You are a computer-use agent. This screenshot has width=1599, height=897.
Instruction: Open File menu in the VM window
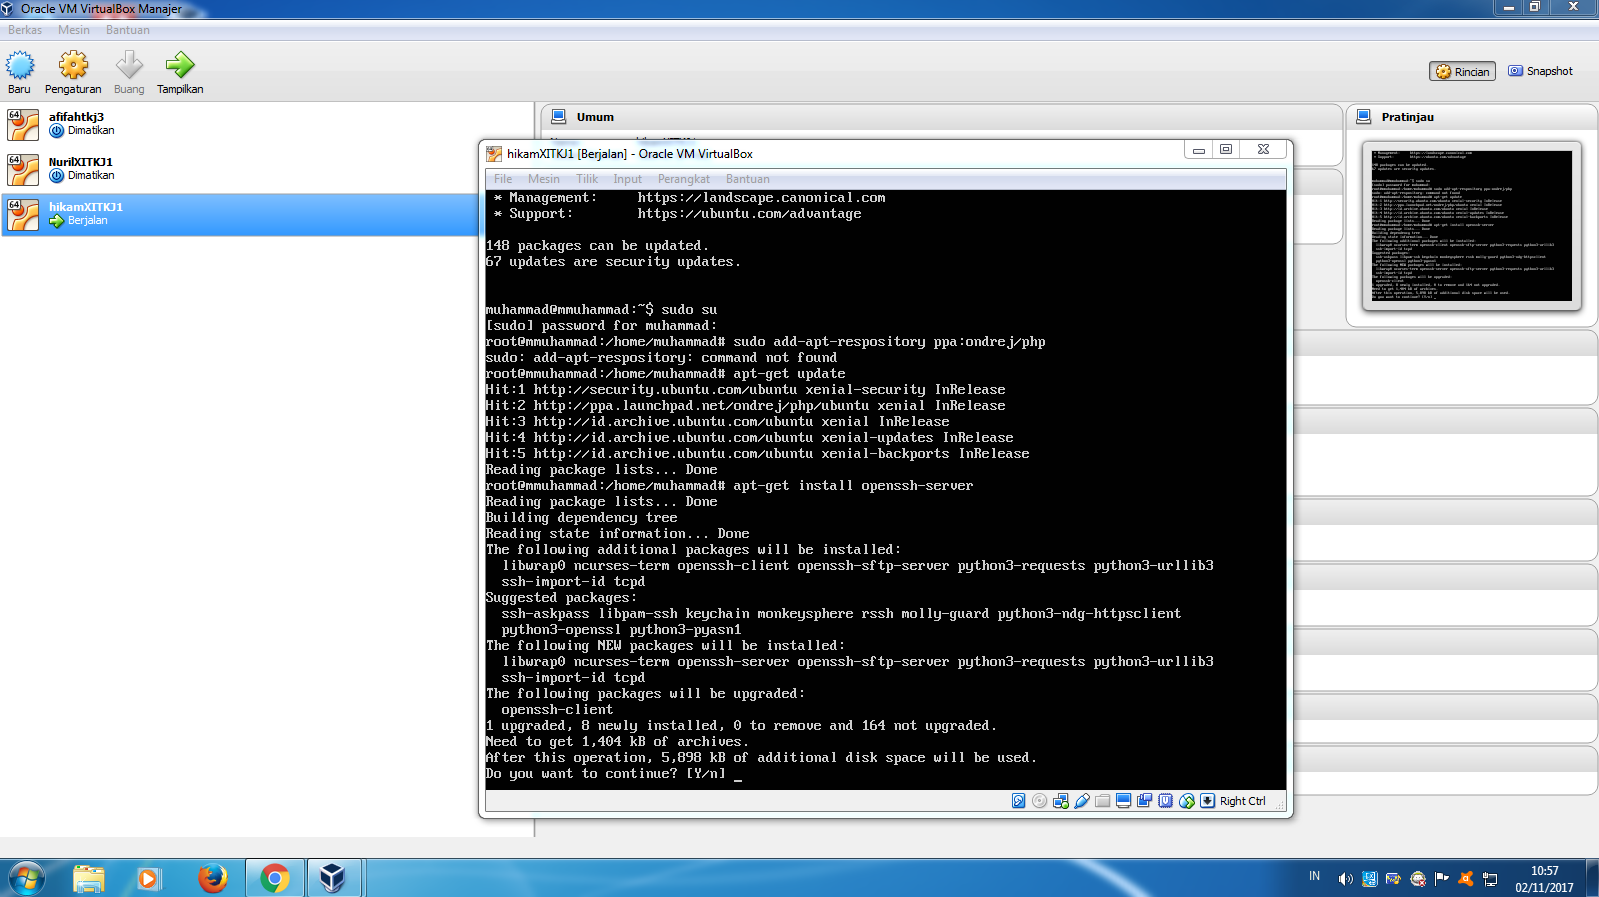(503, 179)
